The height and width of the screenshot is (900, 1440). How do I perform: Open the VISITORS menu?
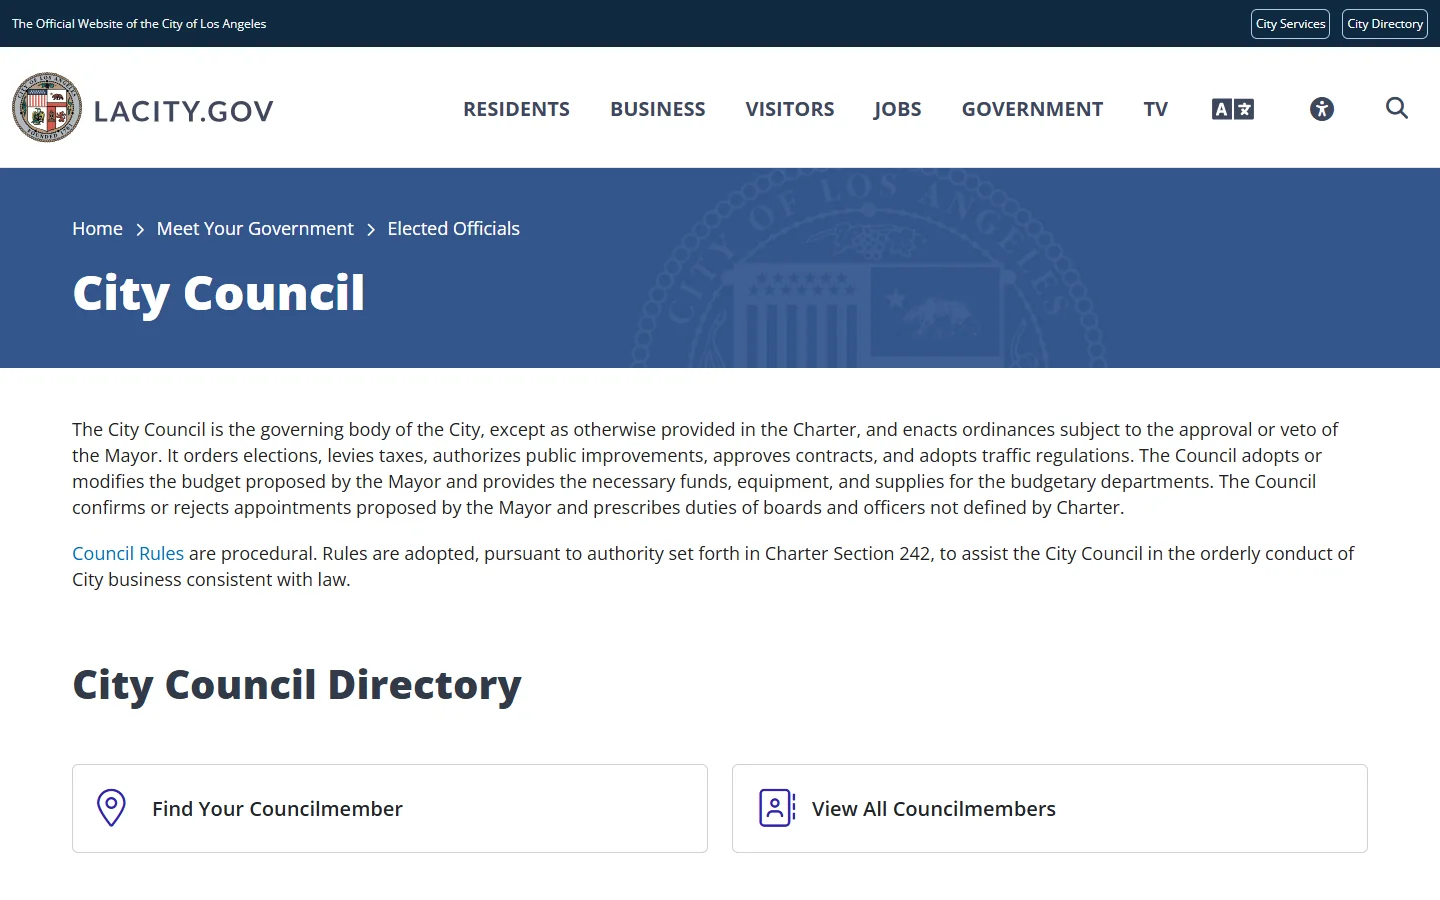click(x=790, y=109)
